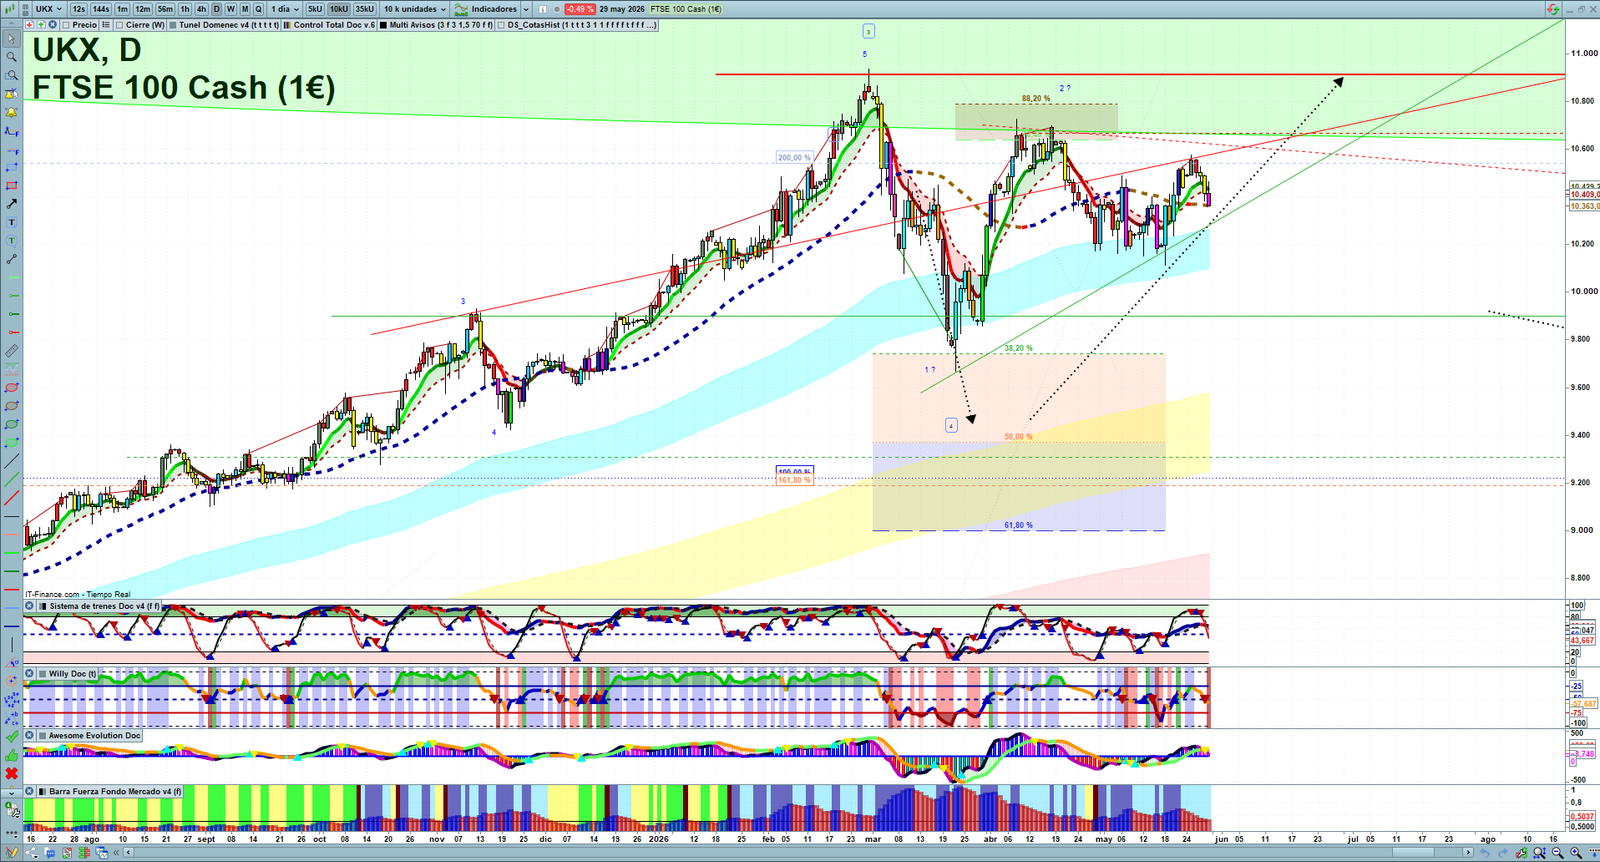This screenshot has width=1600, height=862.
Task: Click the list icon after Precio
Action: 105,25
